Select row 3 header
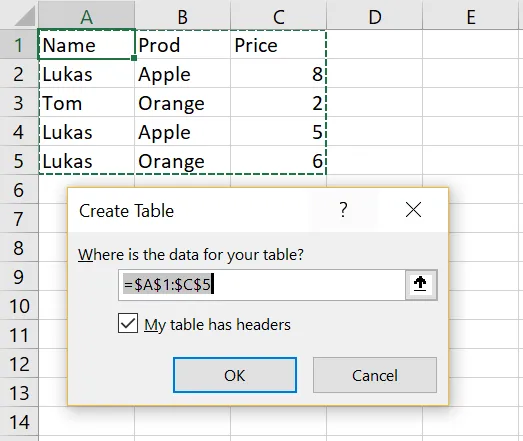 (x=19, y=103)
